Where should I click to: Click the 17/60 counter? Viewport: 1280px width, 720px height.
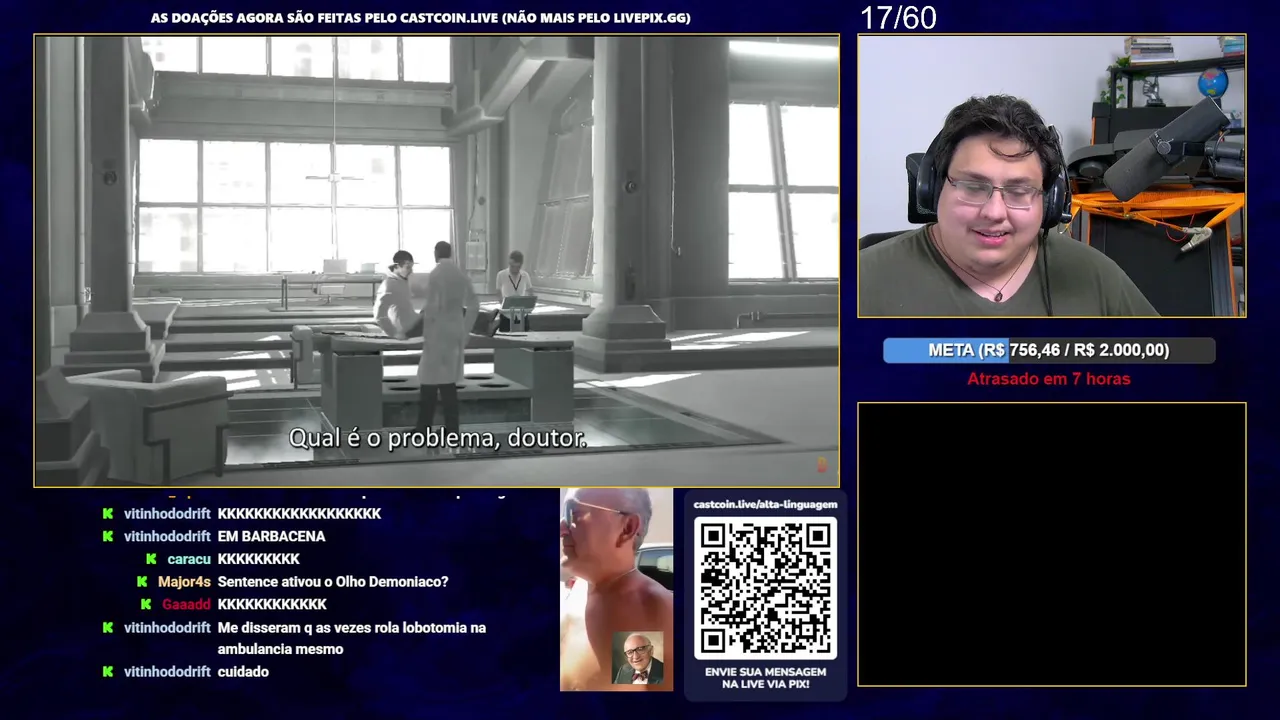click(898, 18)
